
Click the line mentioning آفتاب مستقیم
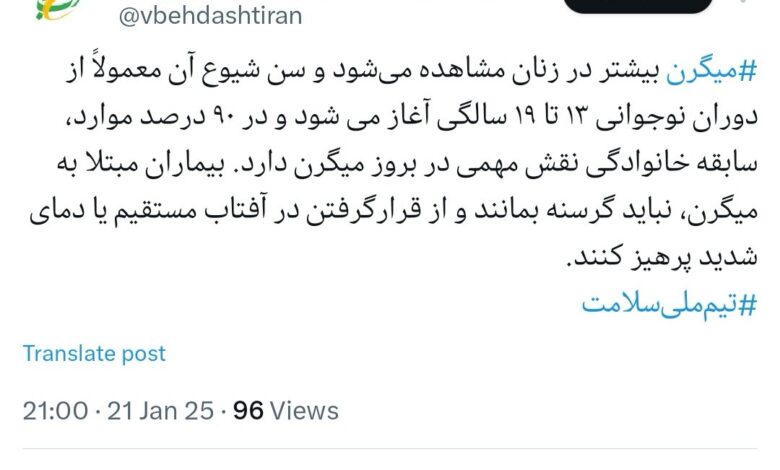click(x=393, y=211)
